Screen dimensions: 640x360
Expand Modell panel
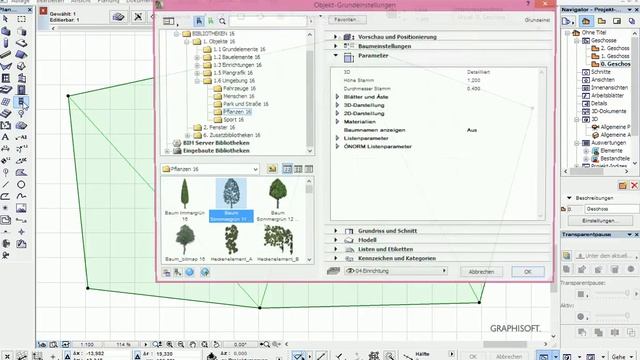coord(335,240)
